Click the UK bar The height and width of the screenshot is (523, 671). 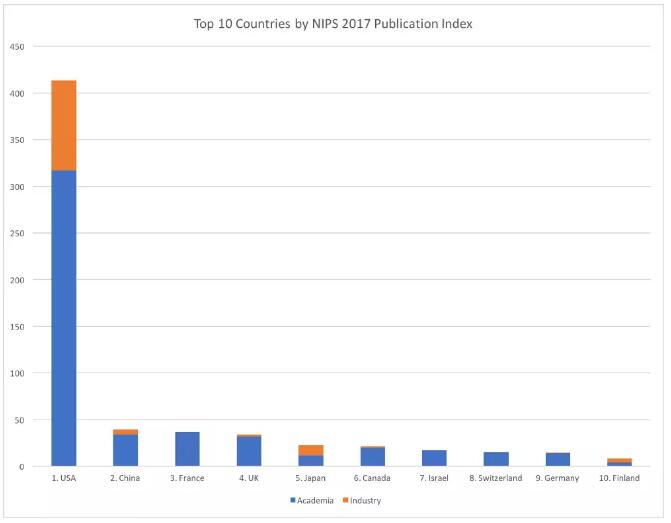[249, 450]
